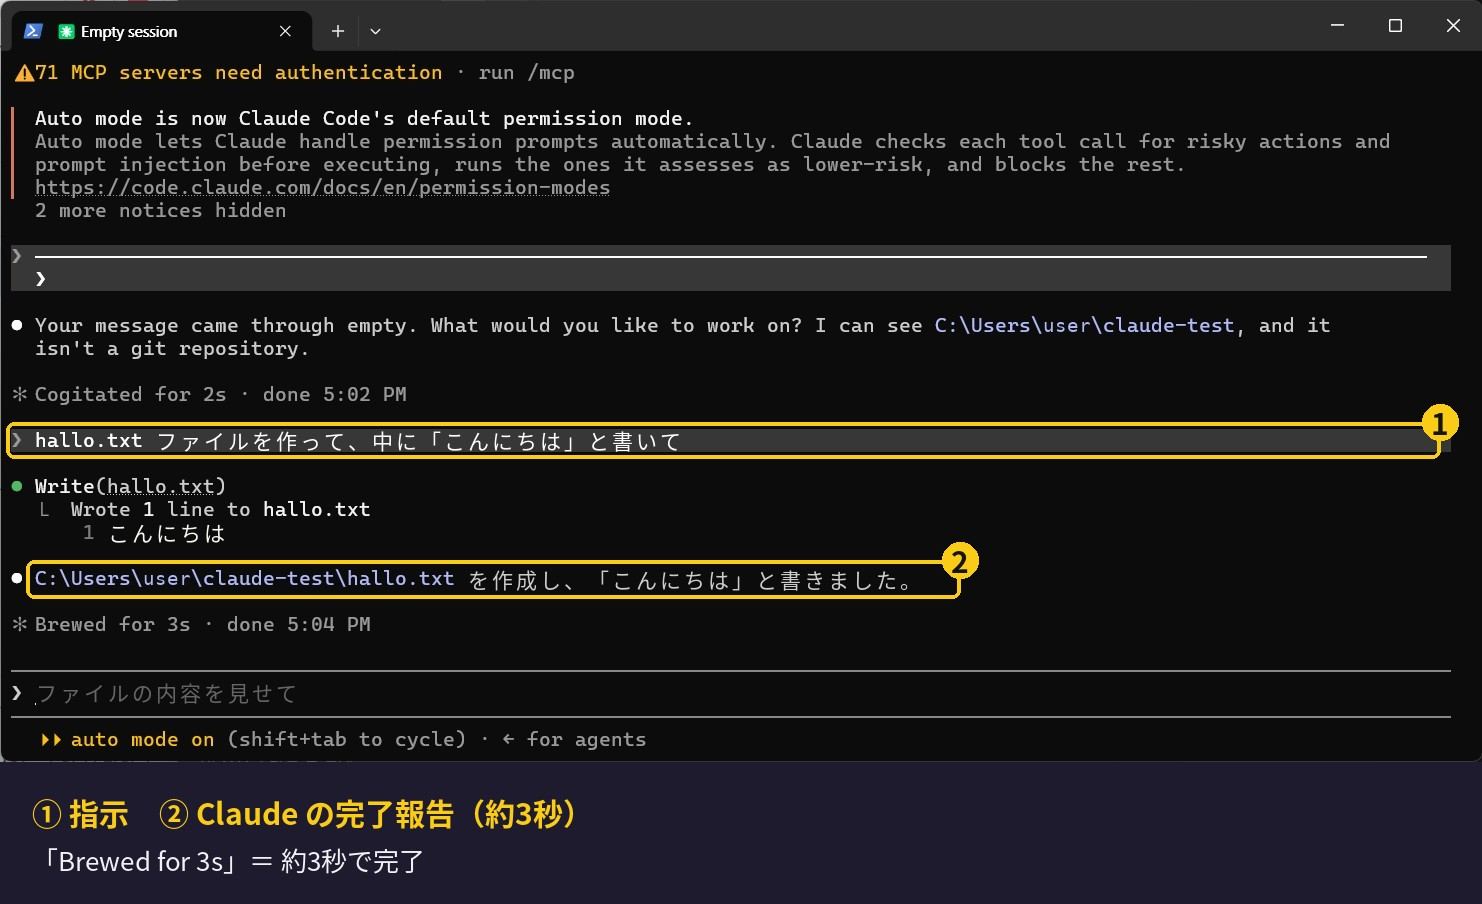The image size is (1482, 904).
Task: Click the PowerShell icon in the tab
Action: [33, 31]
